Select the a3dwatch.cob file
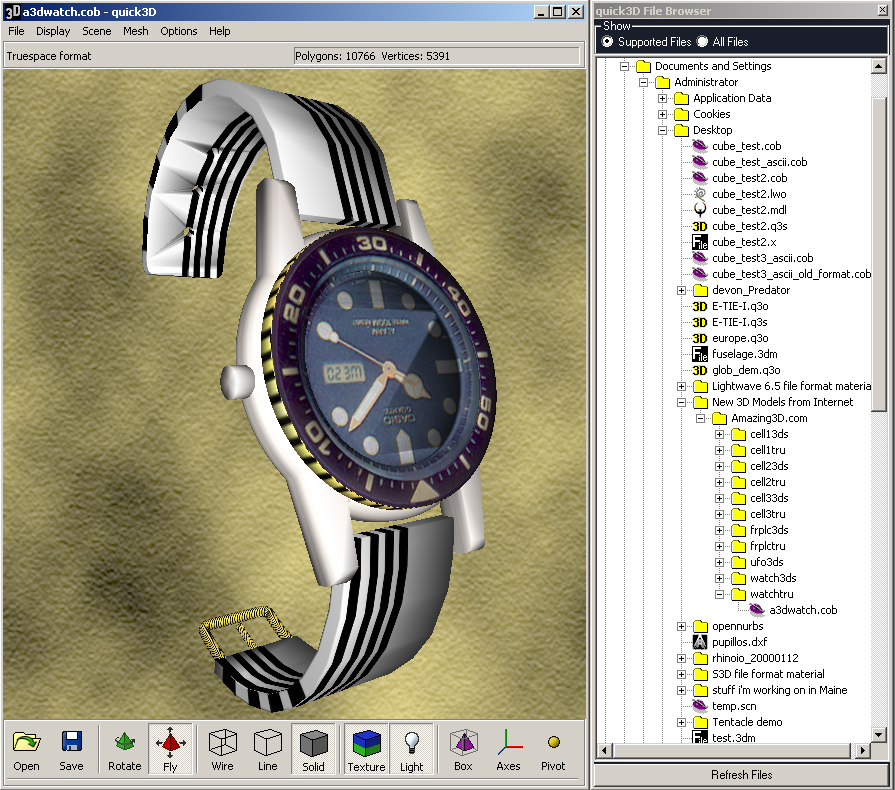895x790 pixels. (x=803, y=610)
